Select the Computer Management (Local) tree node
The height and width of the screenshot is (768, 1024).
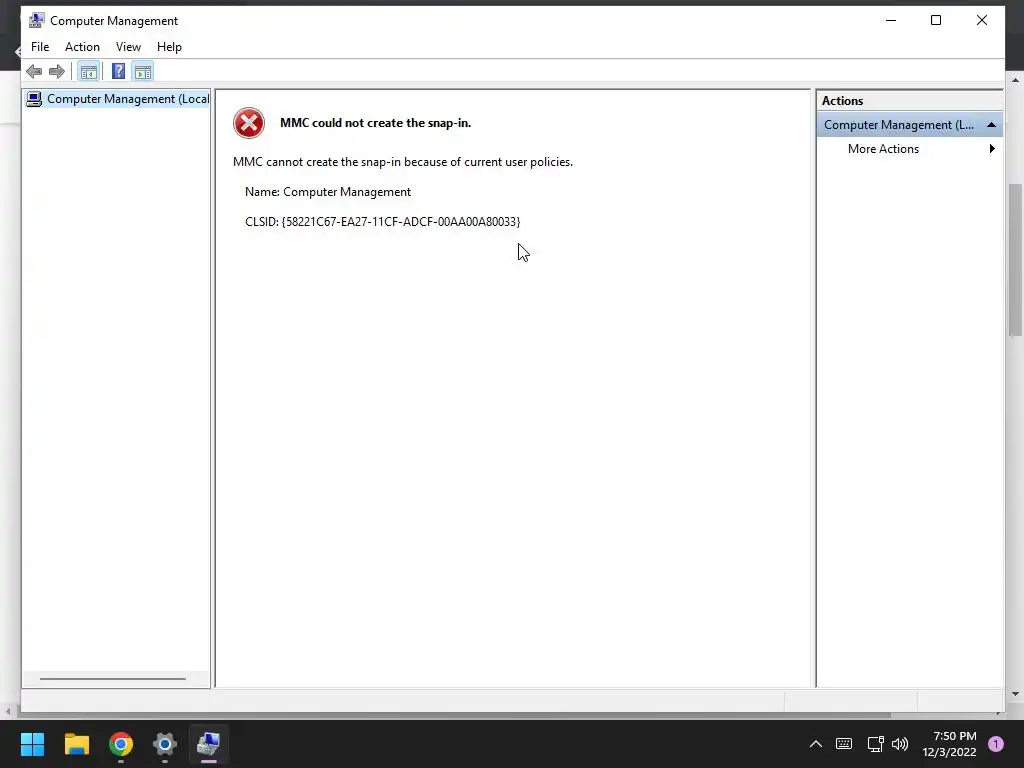point(118,99)
